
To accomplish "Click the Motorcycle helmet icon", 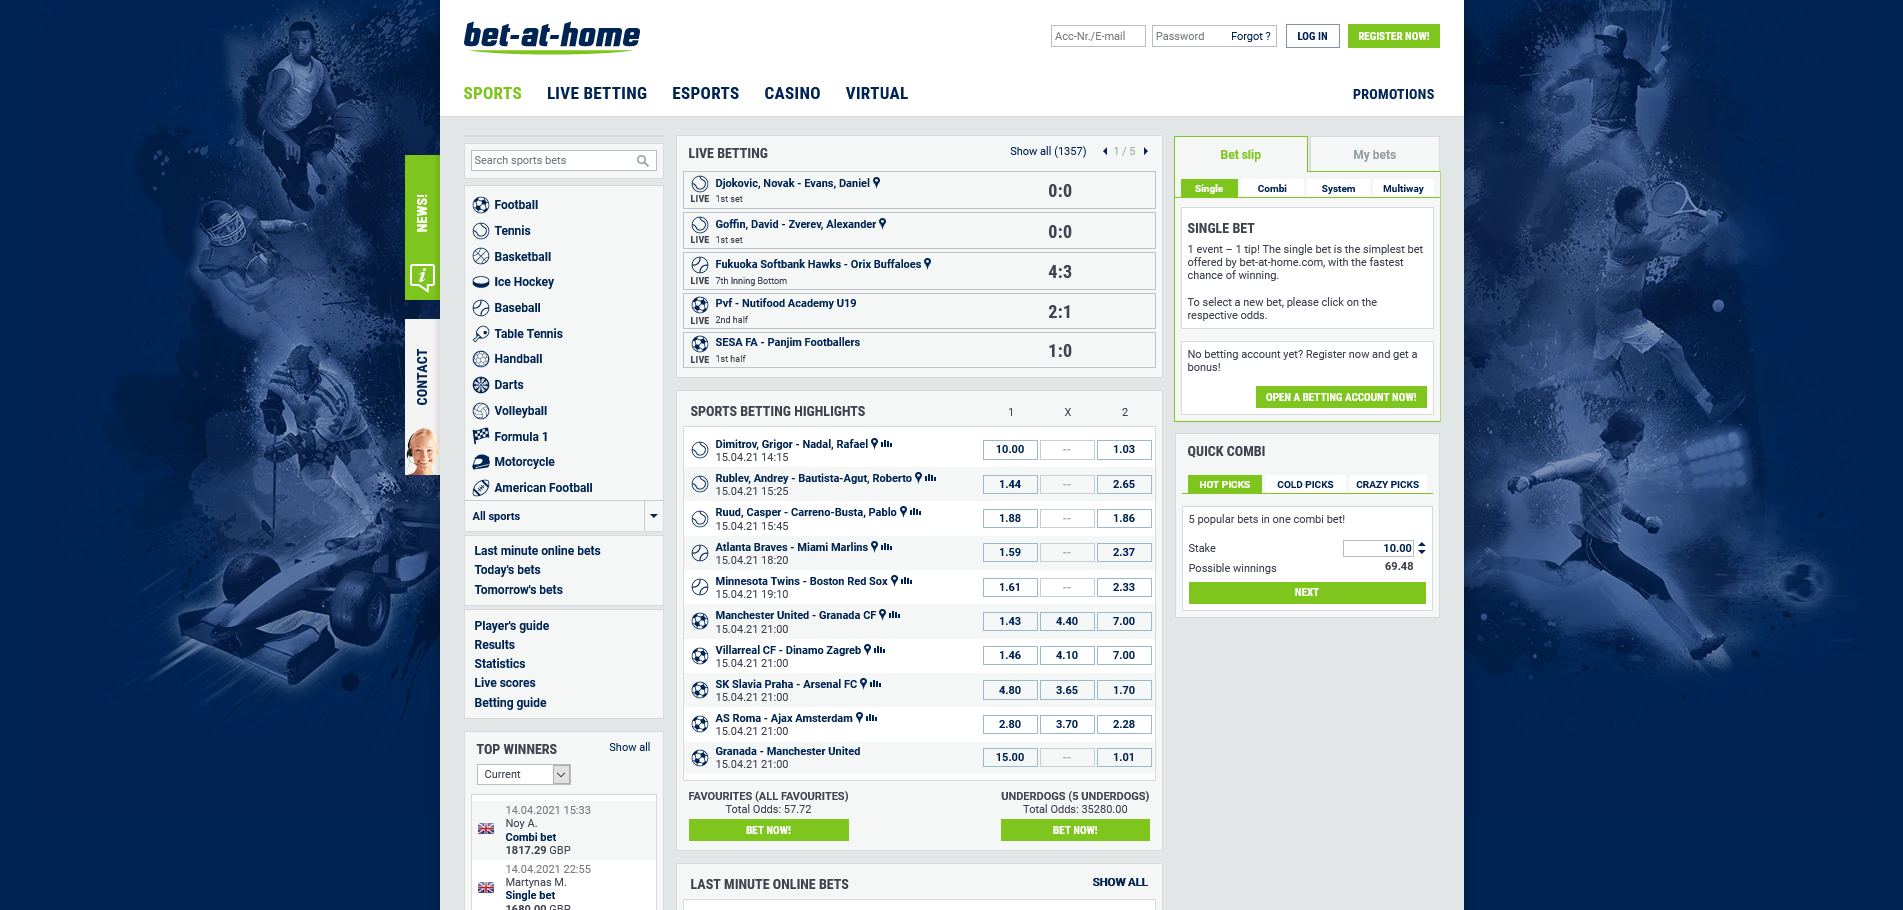I will coord(481,462).
